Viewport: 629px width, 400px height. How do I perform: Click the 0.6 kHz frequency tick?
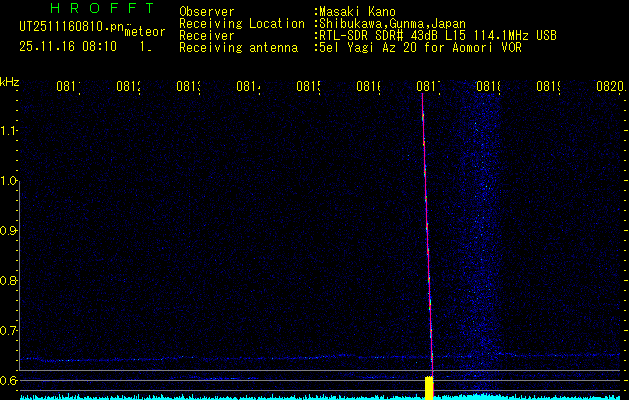[x=10, y=380]
